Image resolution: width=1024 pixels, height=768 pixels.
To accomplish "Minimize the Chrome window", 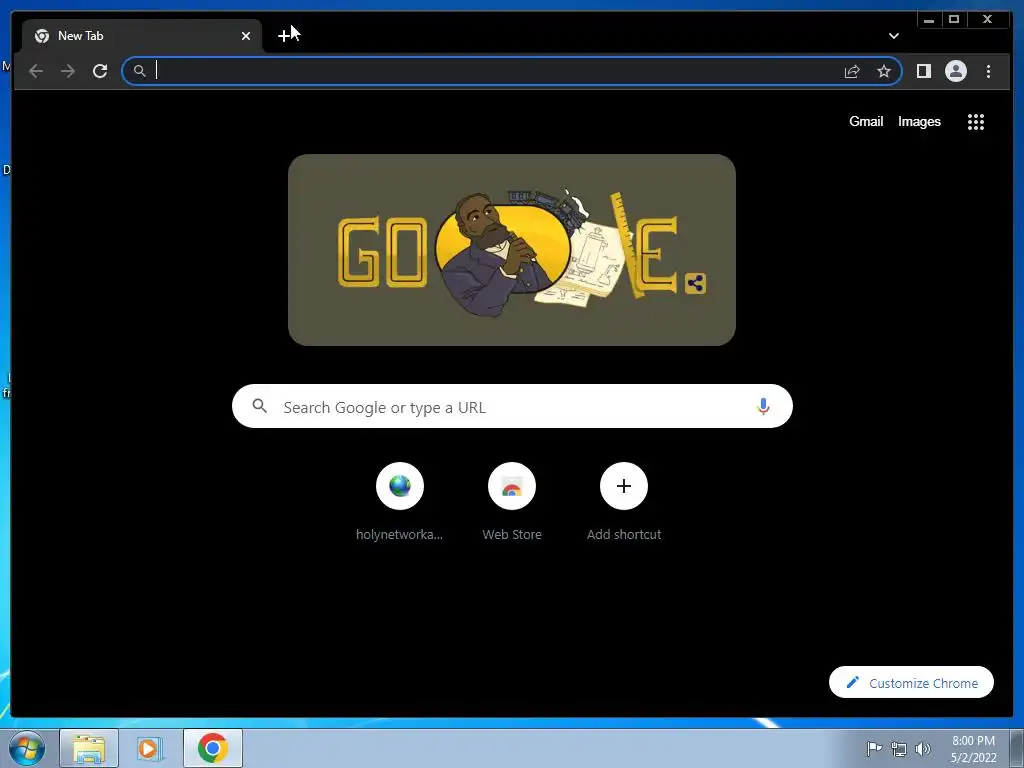I will coord(929,20).
